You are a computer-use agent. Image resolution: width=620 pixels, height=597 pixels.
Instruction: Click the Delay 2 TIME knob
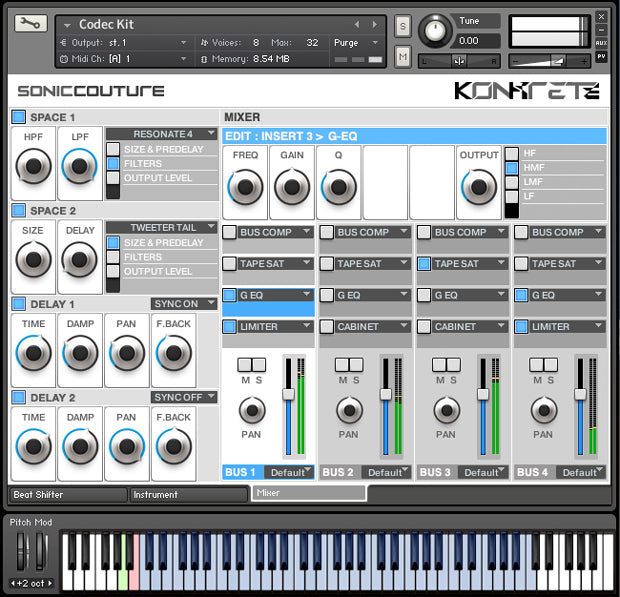coord(33,447)
